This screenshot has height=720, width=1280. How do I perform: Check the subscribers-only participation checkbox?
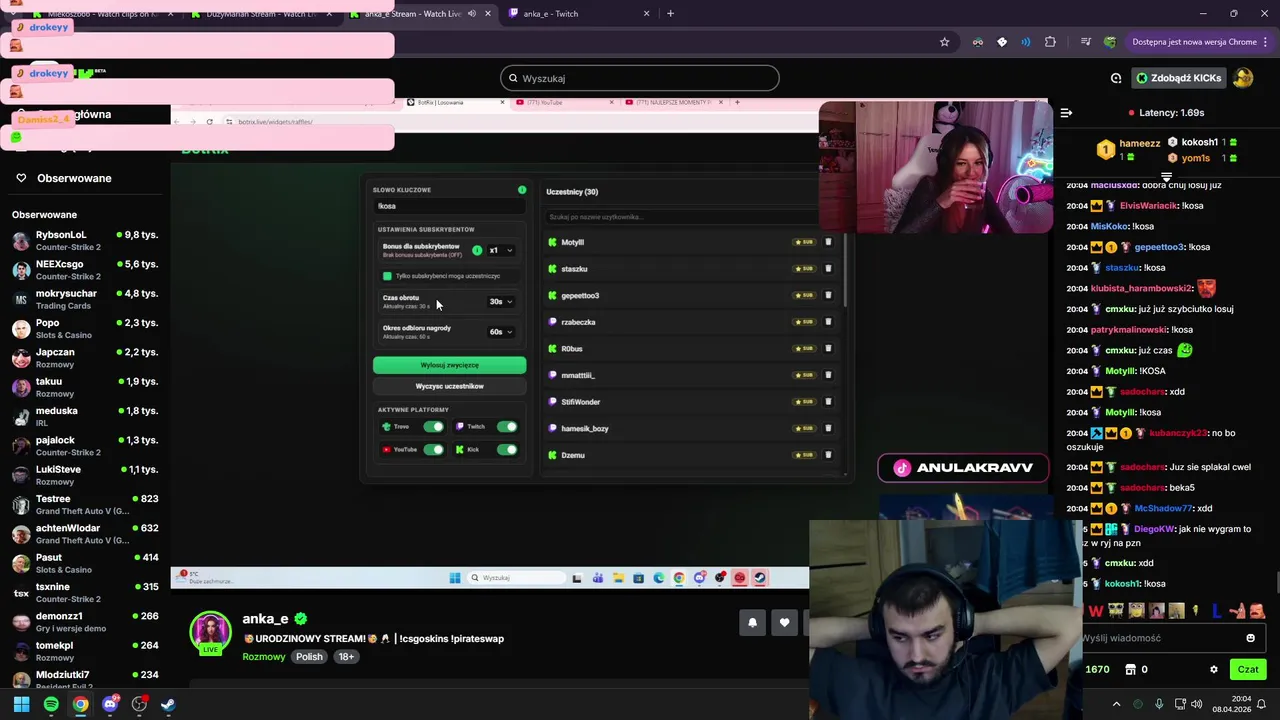click(x=388, y=276)
